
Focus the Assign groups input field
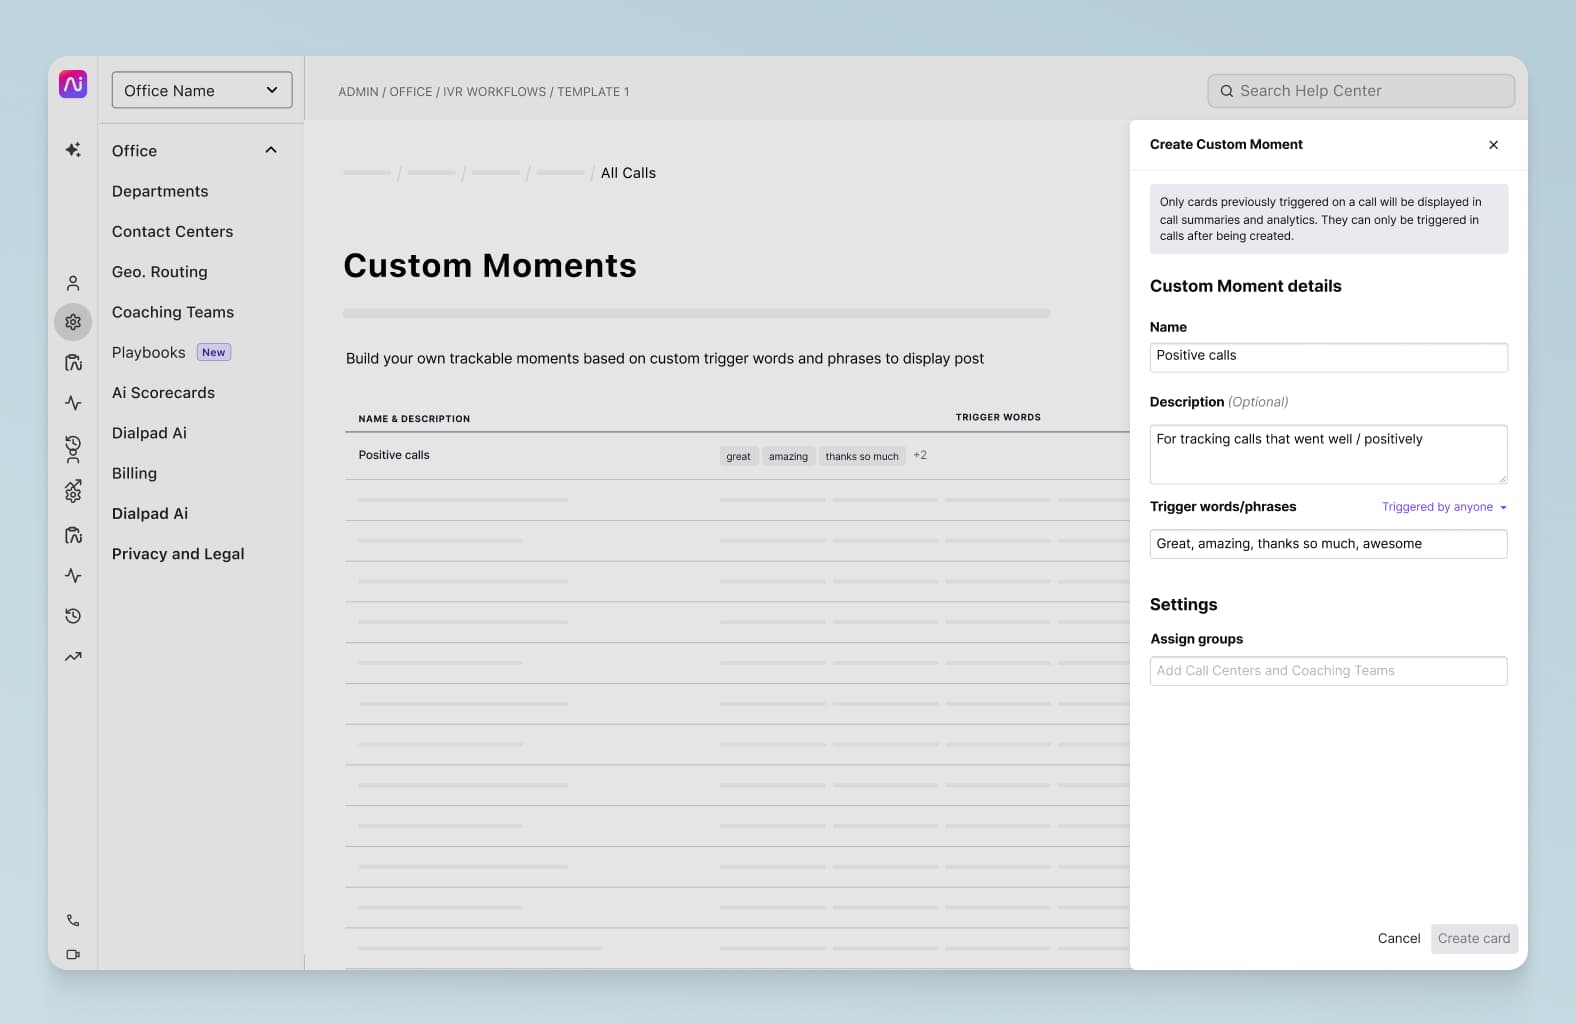coord(1328,671)
